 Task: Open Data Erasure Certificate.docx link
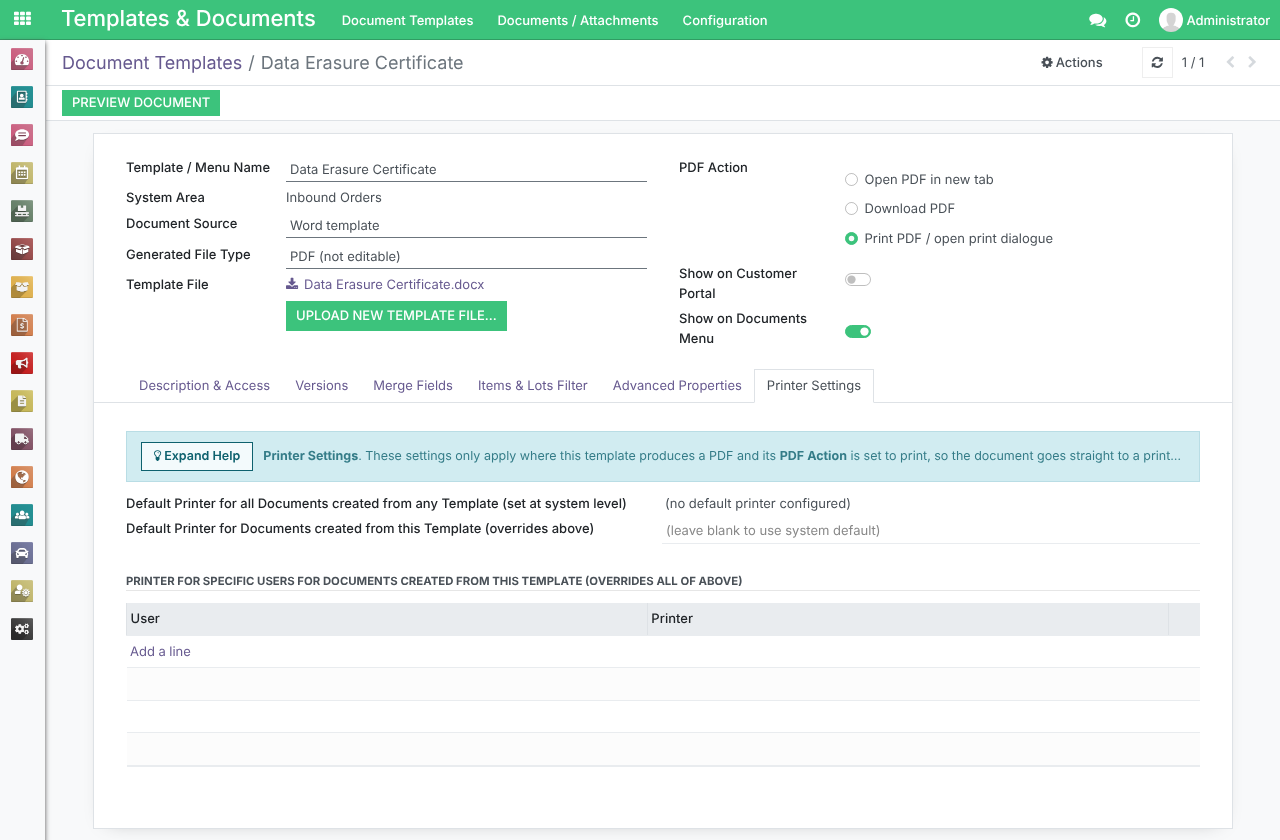coord(394,285)
